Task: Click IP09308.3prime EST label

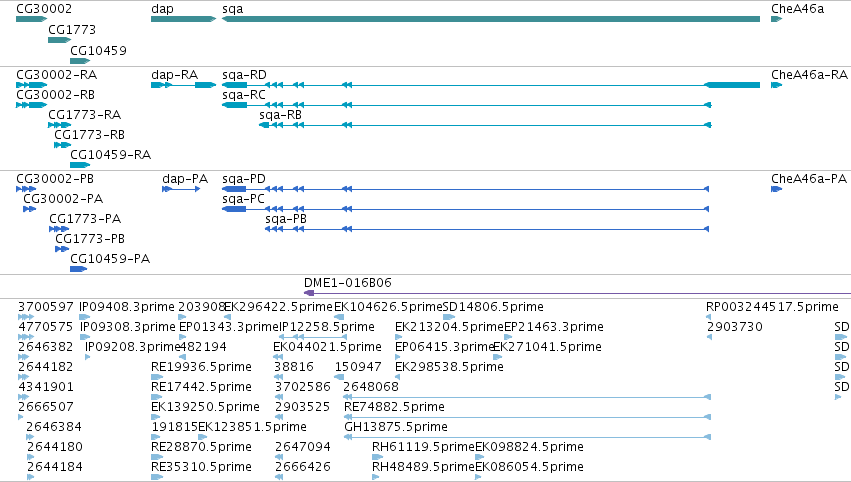Action: tap(128, 327)
